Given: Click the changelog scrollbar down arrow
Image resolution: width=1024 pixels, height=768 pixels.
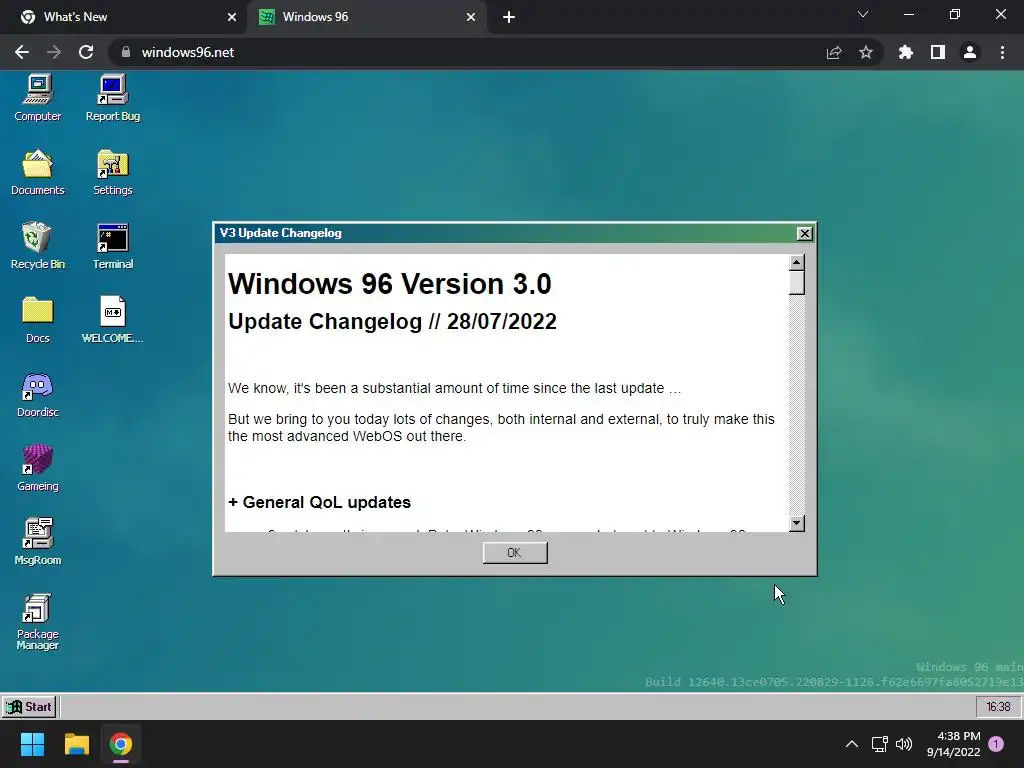Looking at the screenshot, I should pos(796,523).
